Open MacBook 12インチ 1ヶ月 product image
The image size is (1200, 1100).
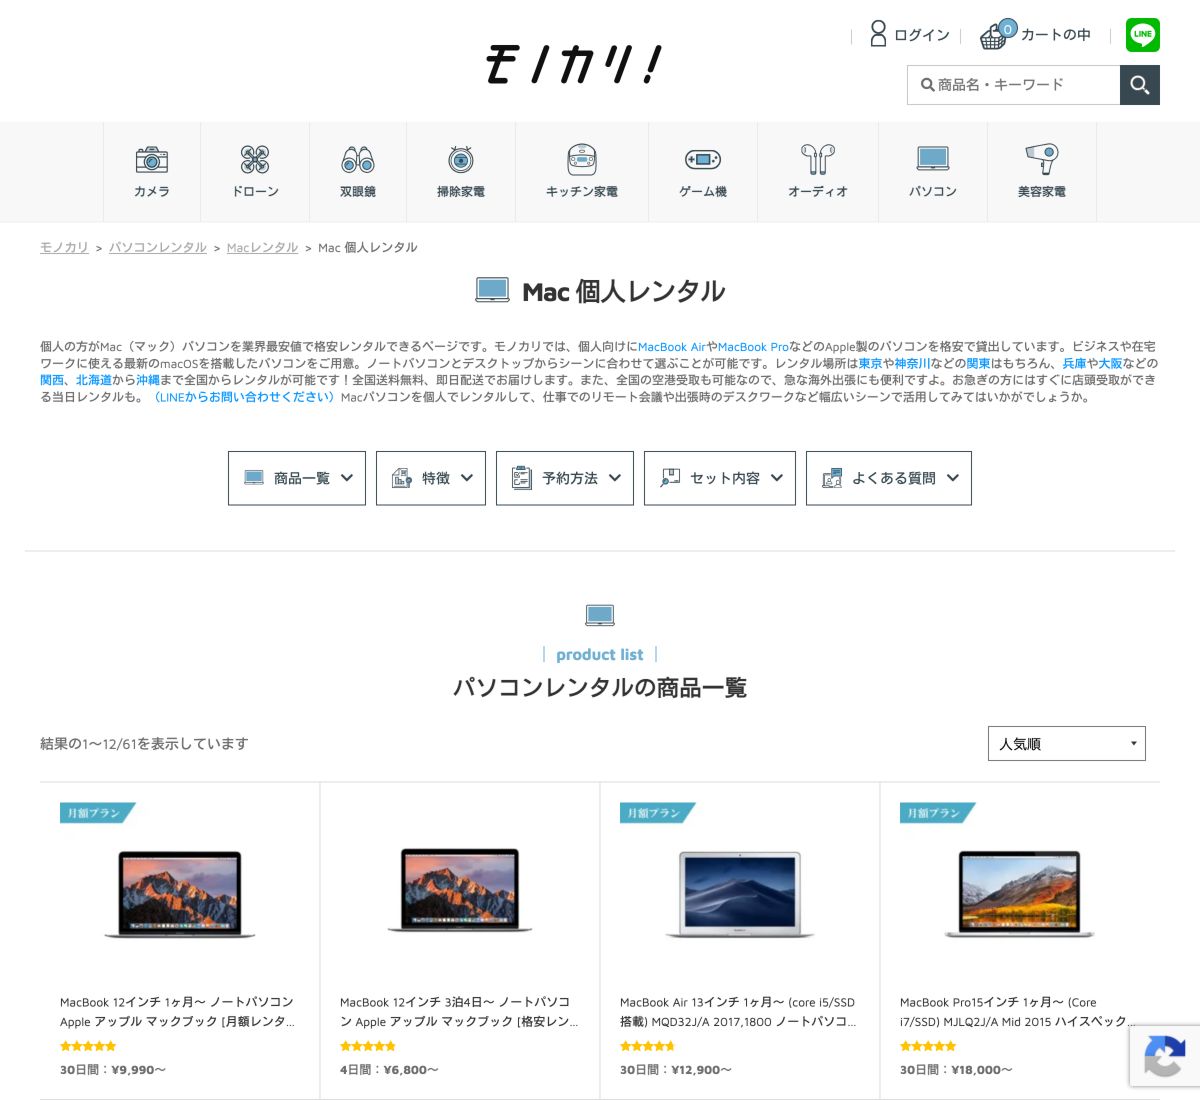click(180, 893)
